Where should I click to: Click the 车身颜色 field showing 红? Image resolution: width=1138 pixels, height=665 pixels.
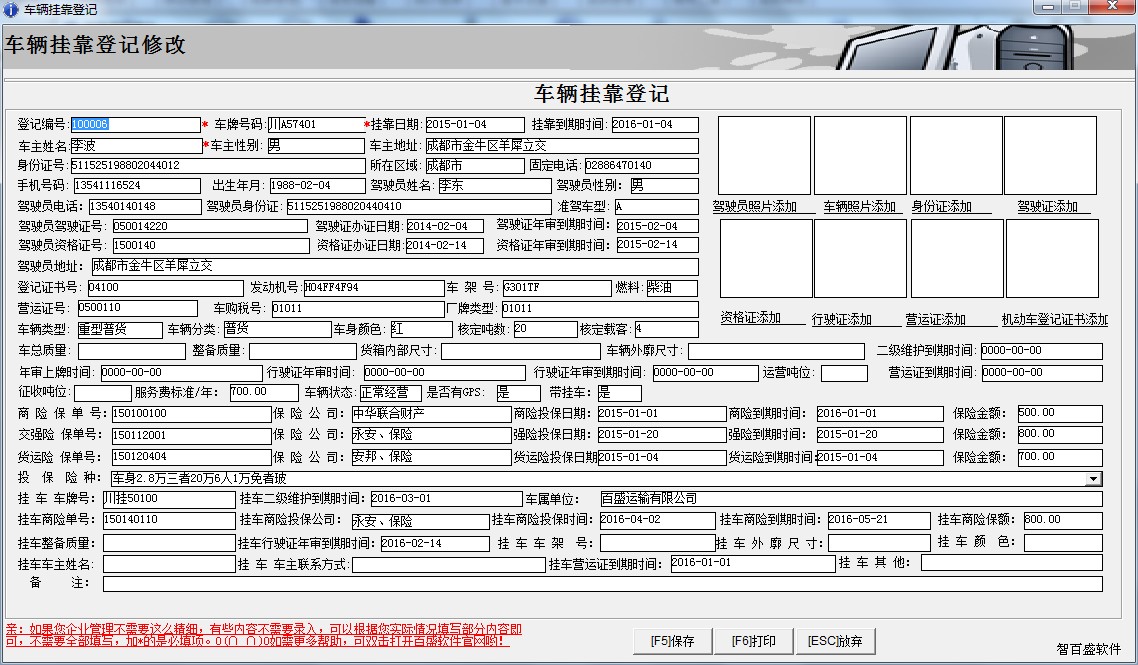421,330
